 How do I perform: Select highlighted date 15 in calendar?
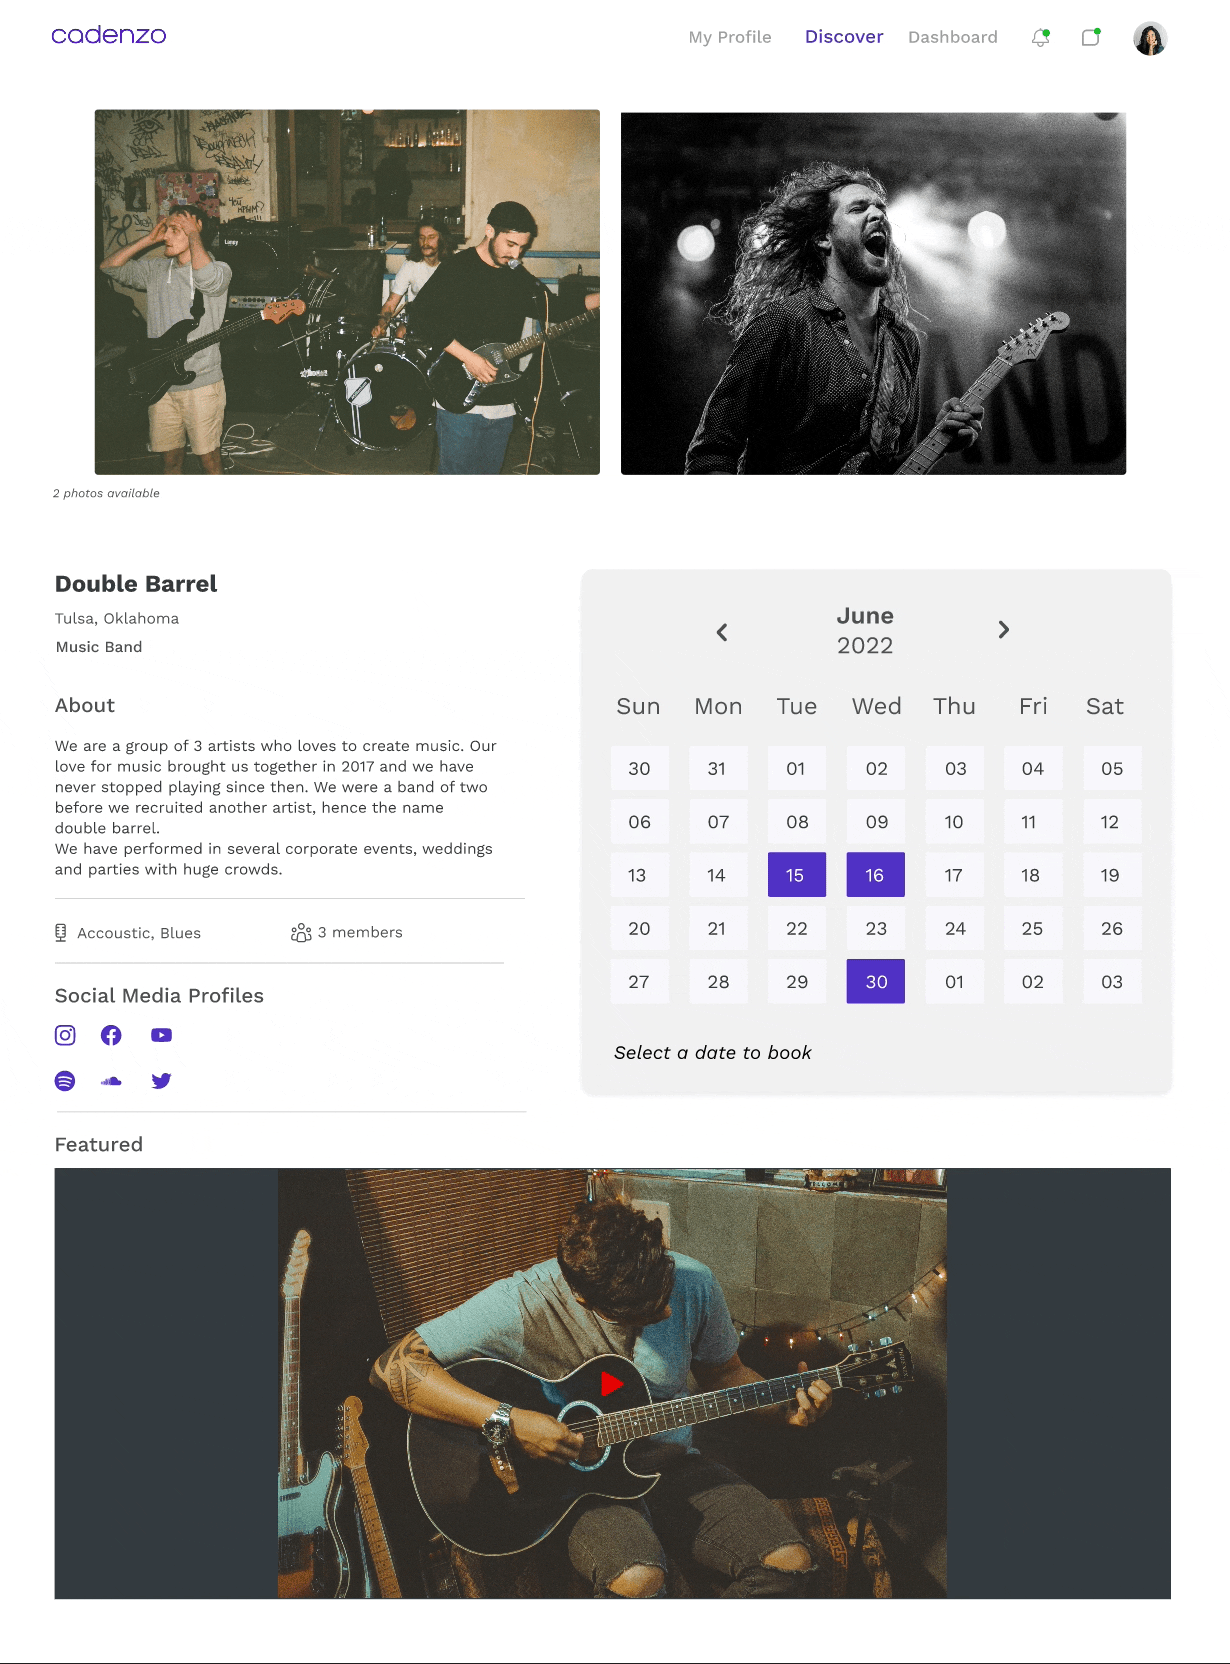click(x=797, y=875)
